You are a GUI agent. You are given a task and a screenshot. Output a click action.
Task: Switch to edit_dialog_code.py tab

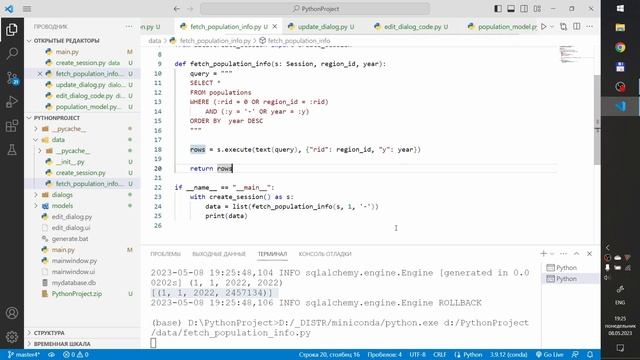pos(412,27)
